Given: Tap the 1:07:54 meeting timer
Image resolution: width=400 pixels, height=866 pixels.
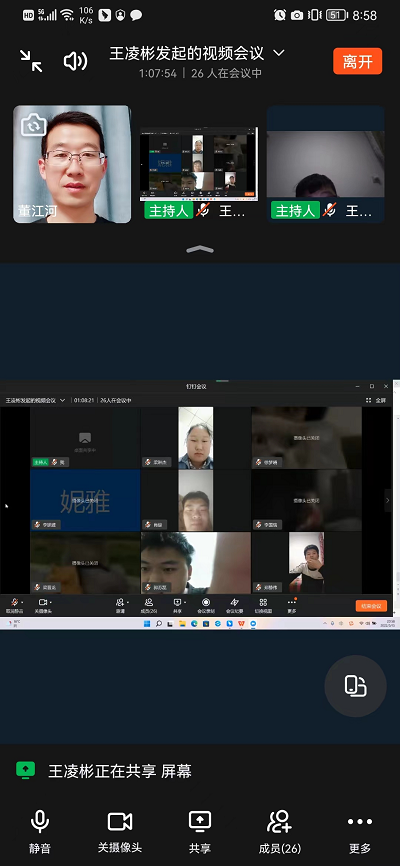Looking at the screenshot, I should (x=158, y=73).
